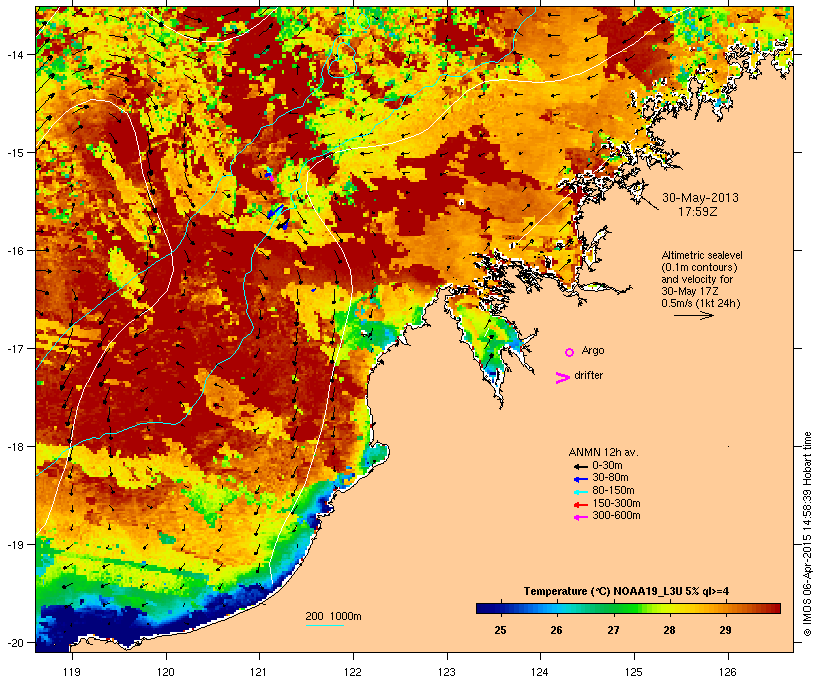This screenshot has width=820, height=680.
Task: Click the longitude axis label 124
Action: (540, 672)
